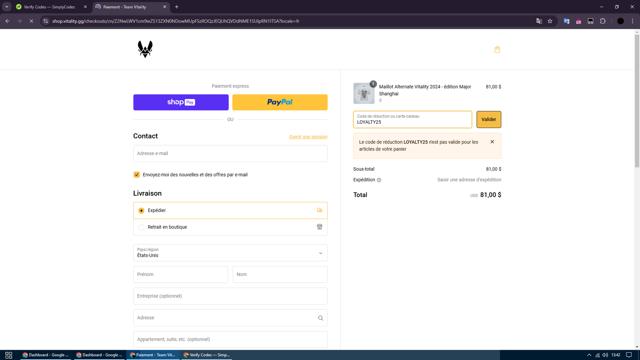Viewport: 640px width, 360px height.
Task: Open the Chrome three-dot menu
Action: tap(633, 21)
